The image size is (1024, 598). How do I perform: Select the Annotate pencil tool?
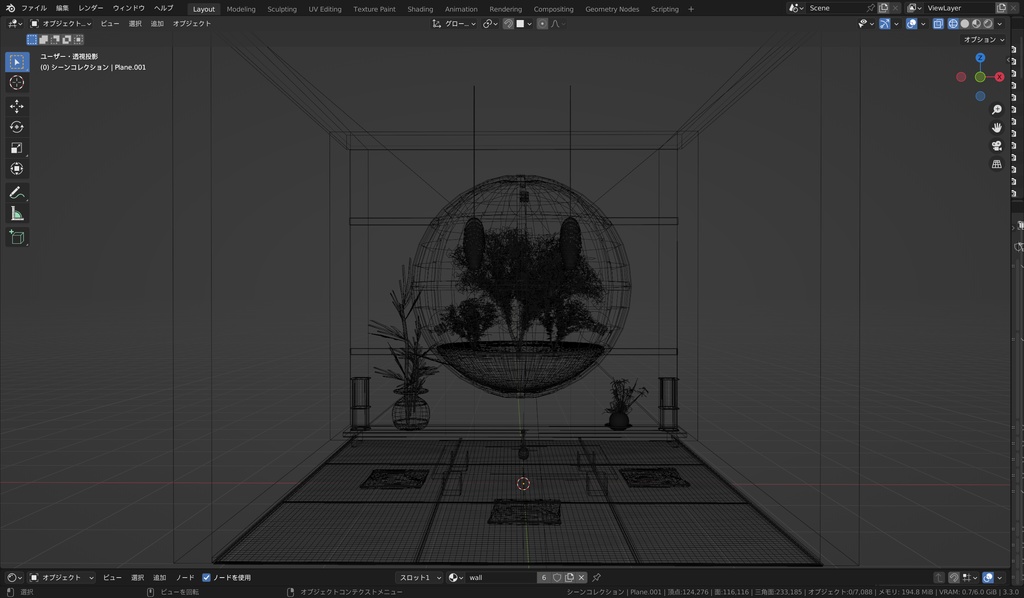(17, 193)
